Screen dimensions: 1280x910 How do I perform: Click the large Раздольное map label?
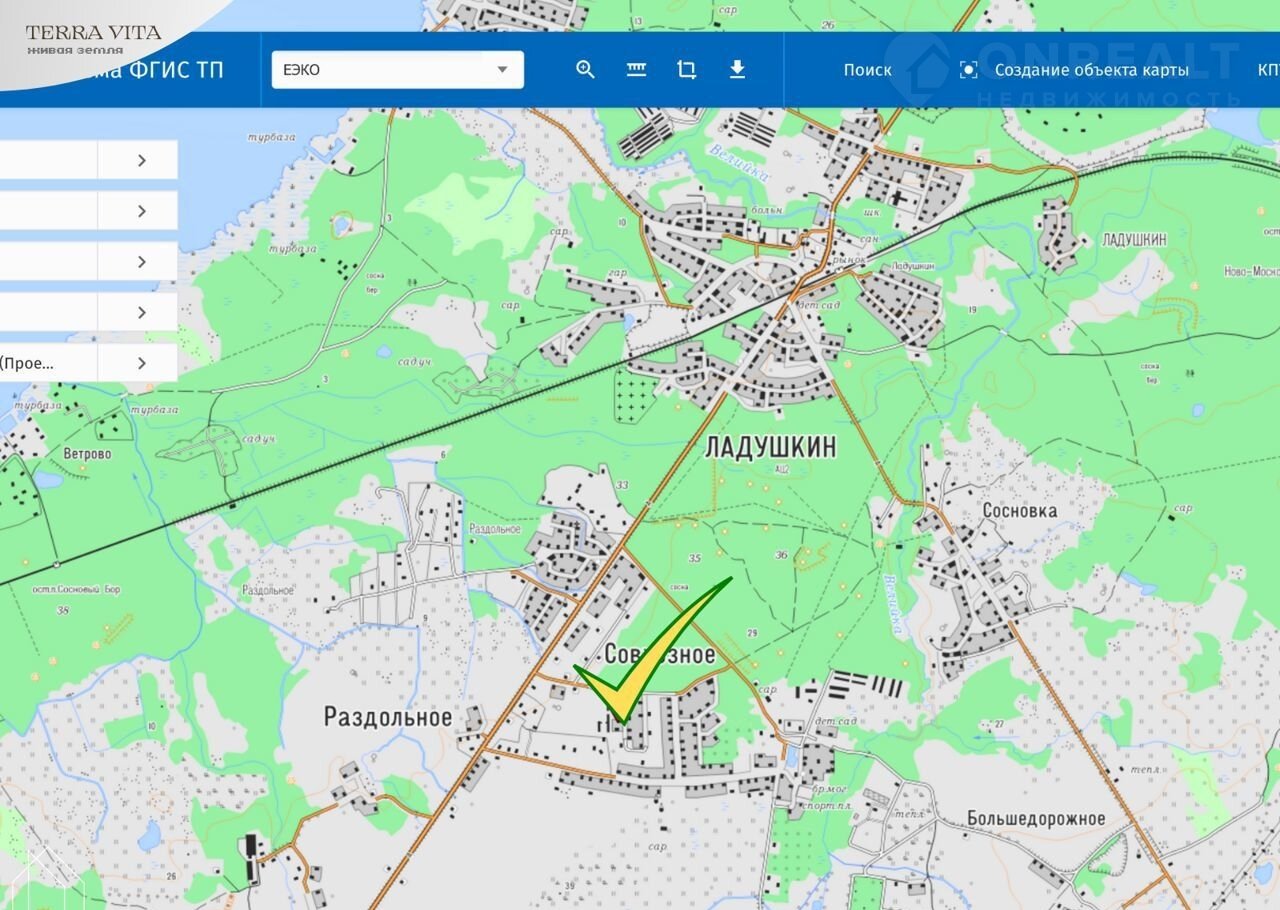(x=387, y=717)
